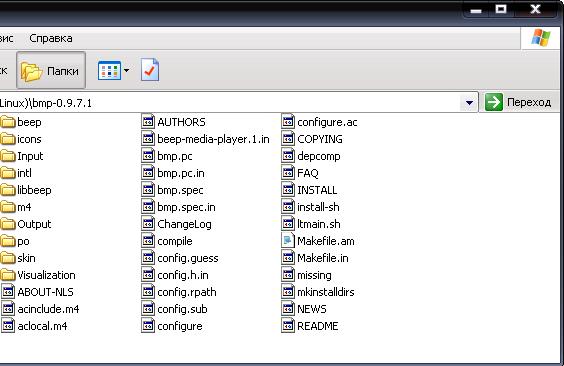
Task: Select the file name bmp.spec.in
Action: click(x=186, y=207)
